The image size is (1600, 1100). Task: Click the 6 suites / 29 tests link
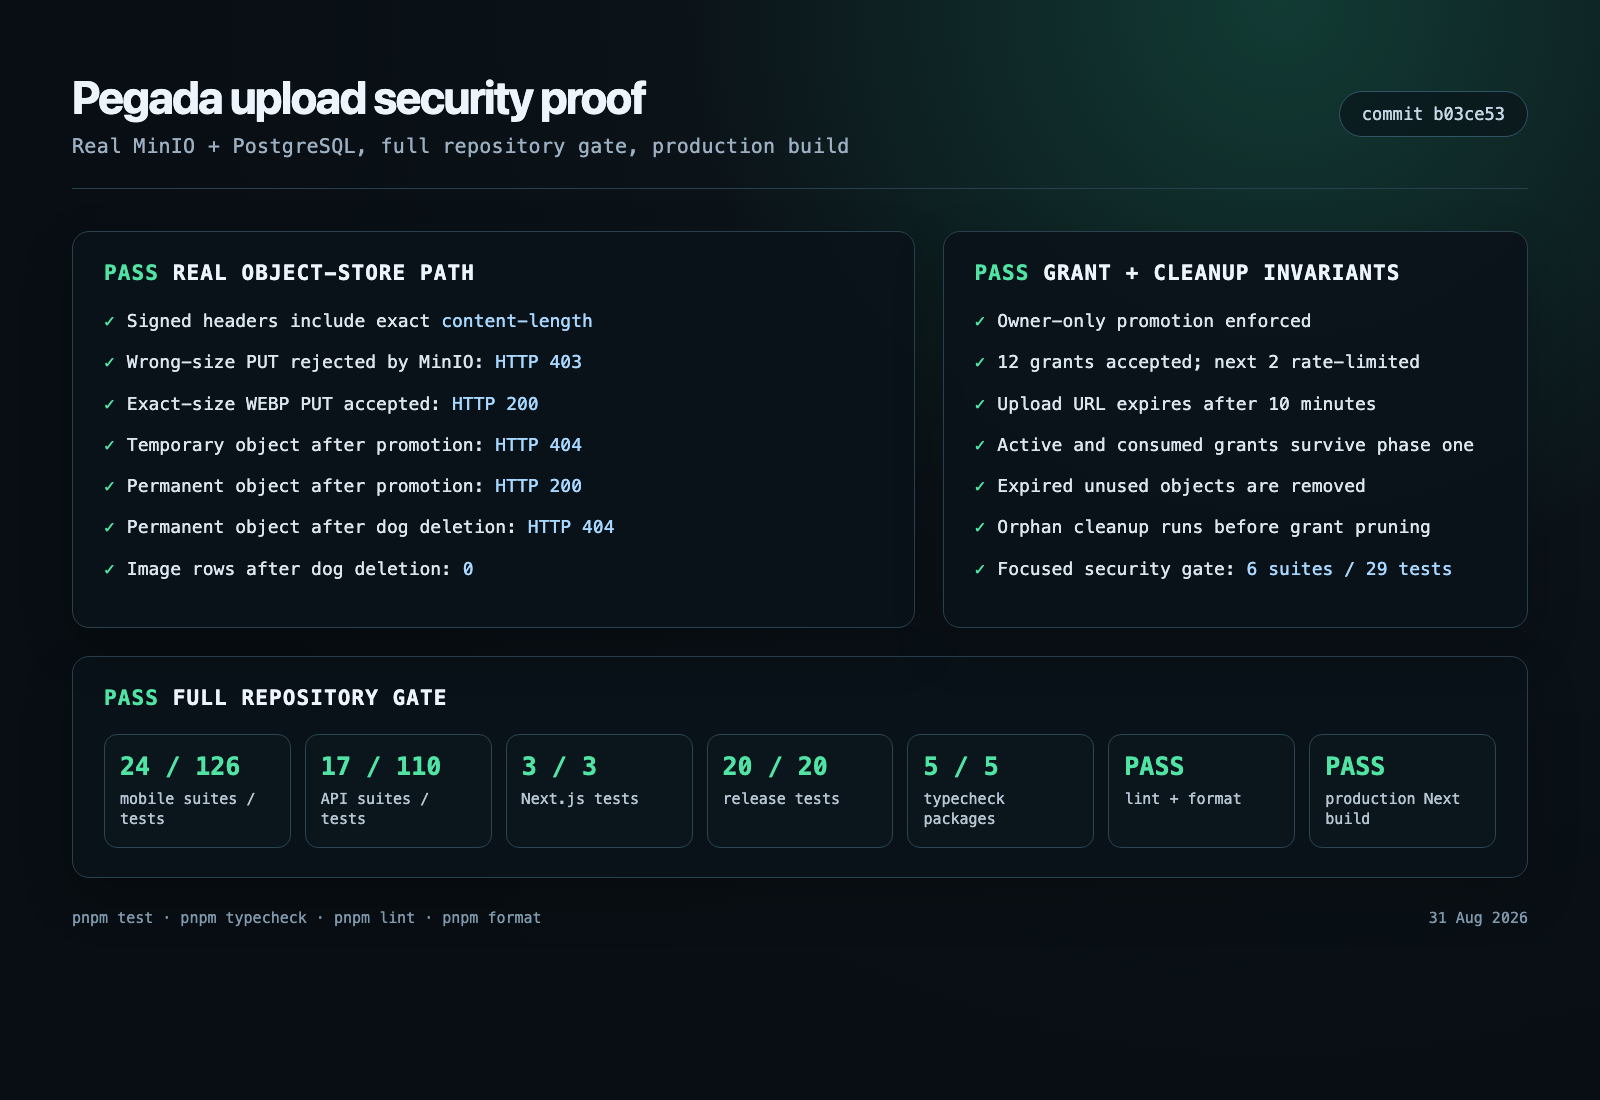click(x=1349, y=569)
